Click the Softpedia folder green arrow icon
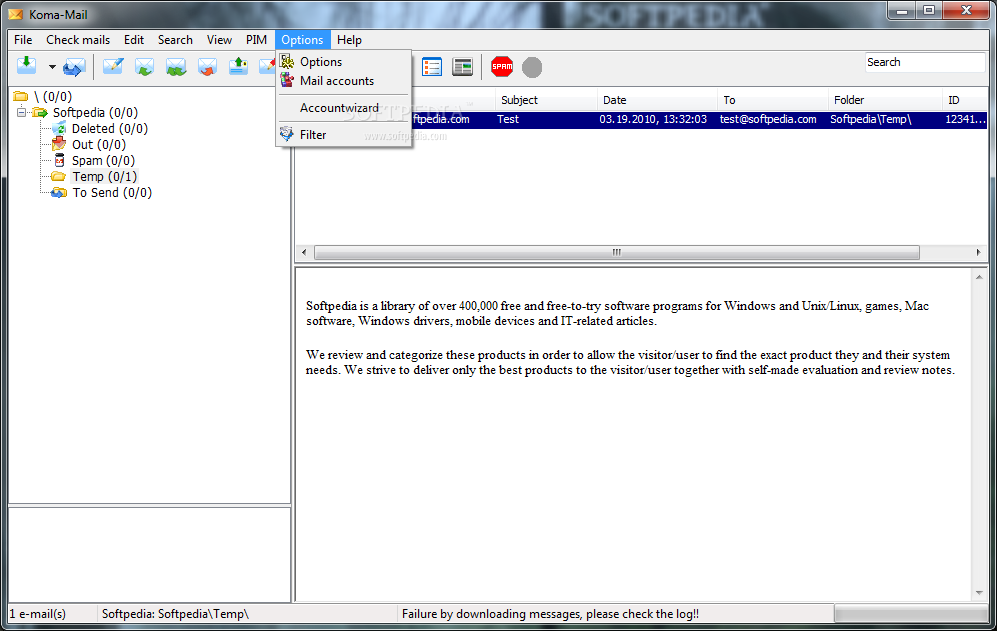Screen dimensions: 997x631 coord(40,113)
